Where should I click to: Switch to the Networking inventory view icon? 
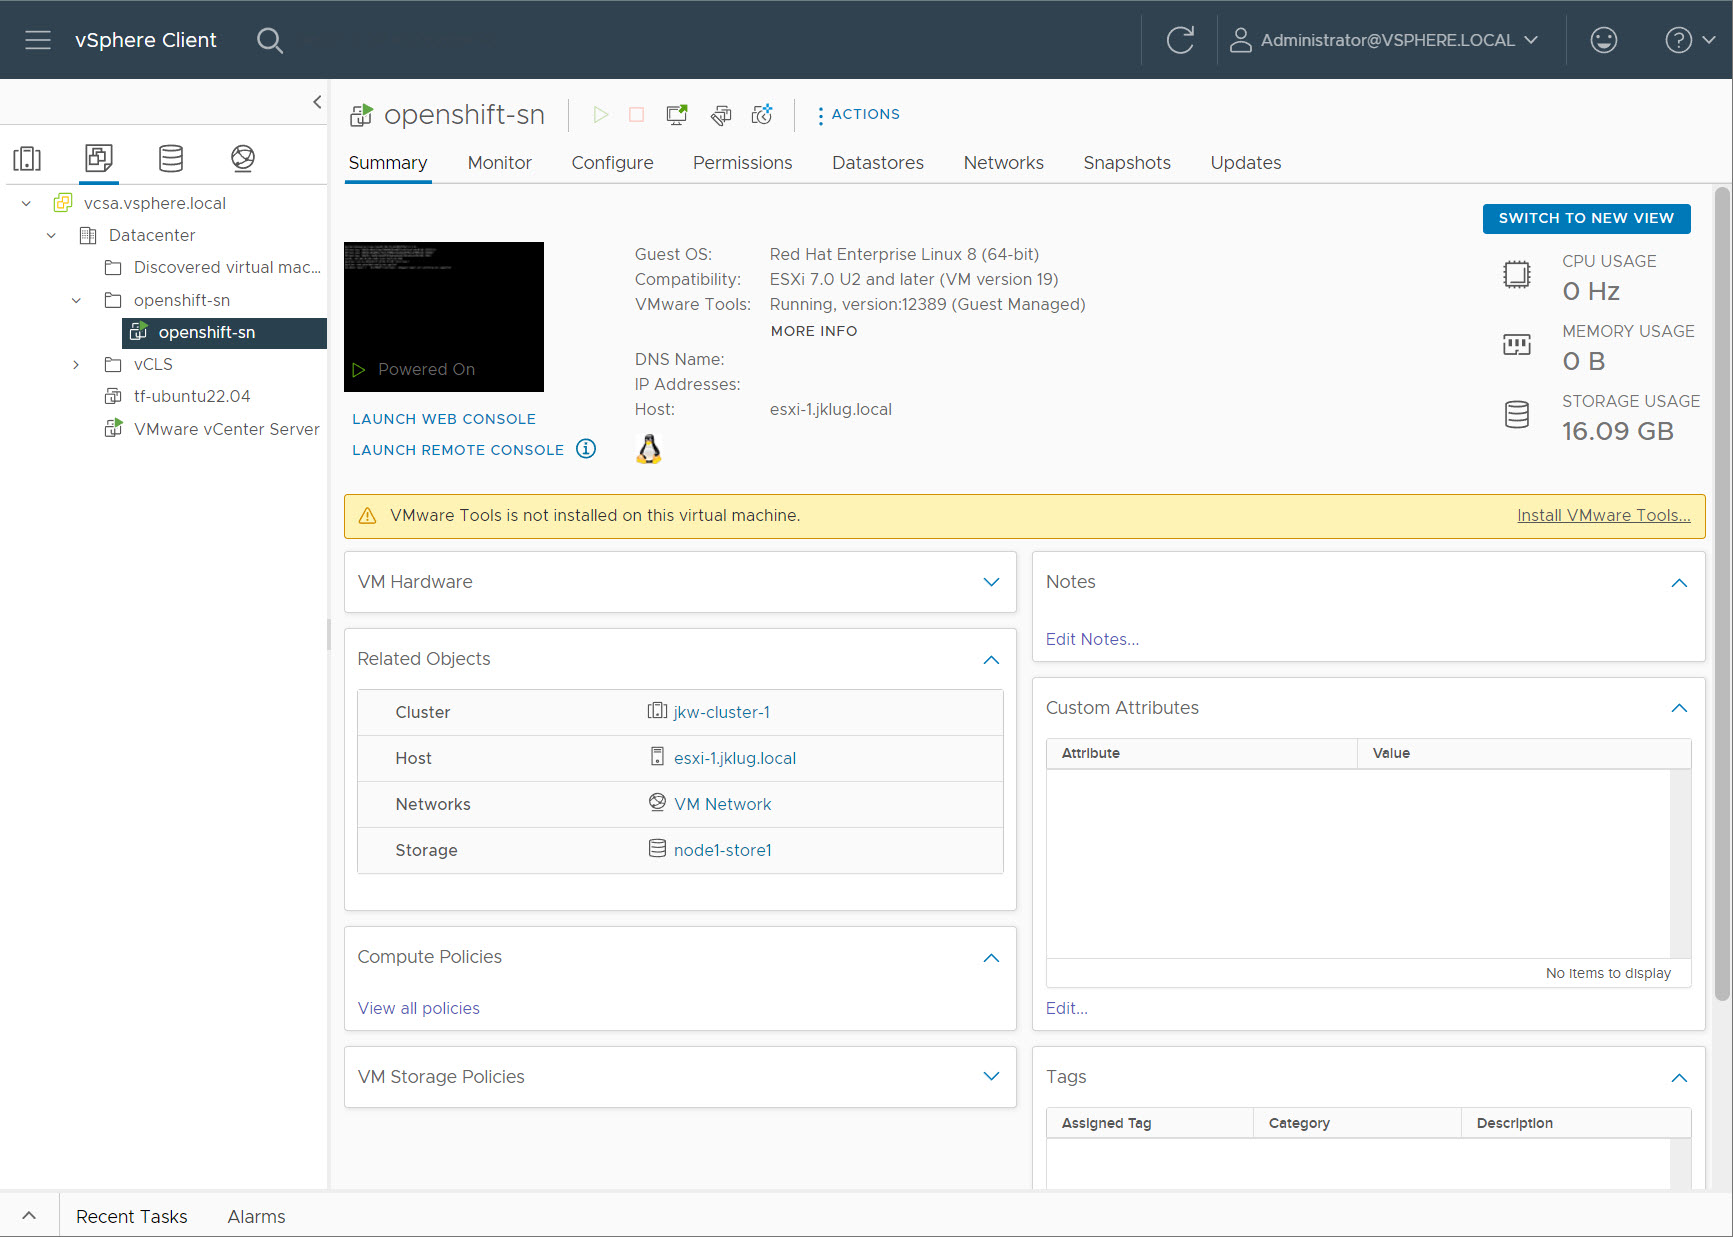[243, 158]
